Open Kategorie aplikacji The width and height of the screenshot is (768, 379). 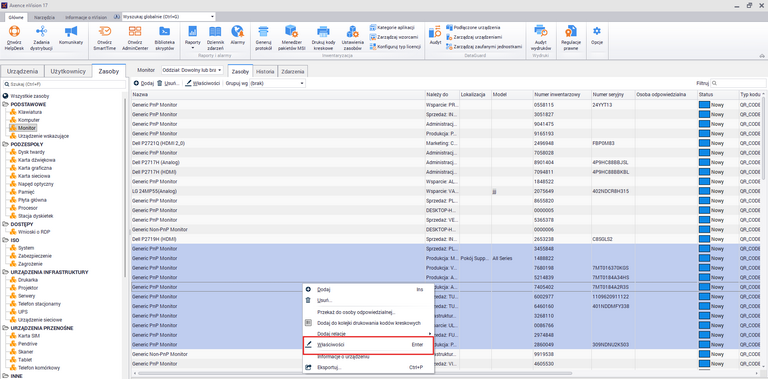[x=392, y=27]
